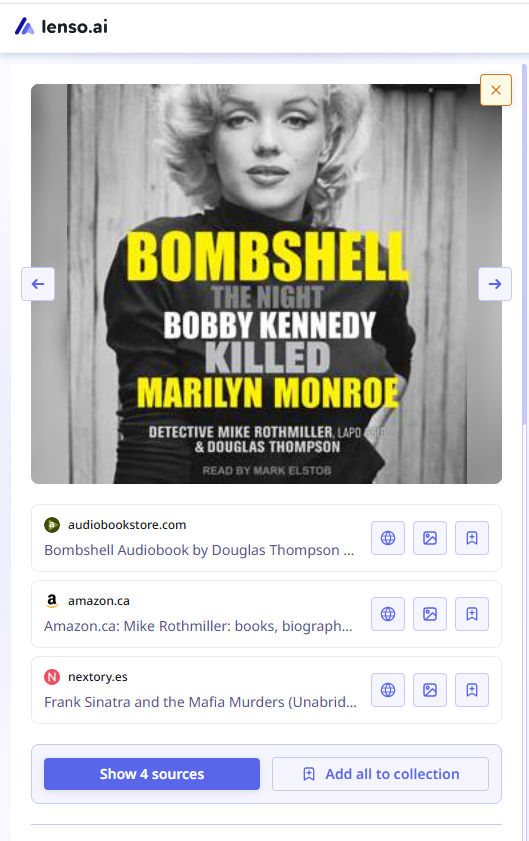View image icon for nextory.es result
529x841 pixels.
coord(430,690)
